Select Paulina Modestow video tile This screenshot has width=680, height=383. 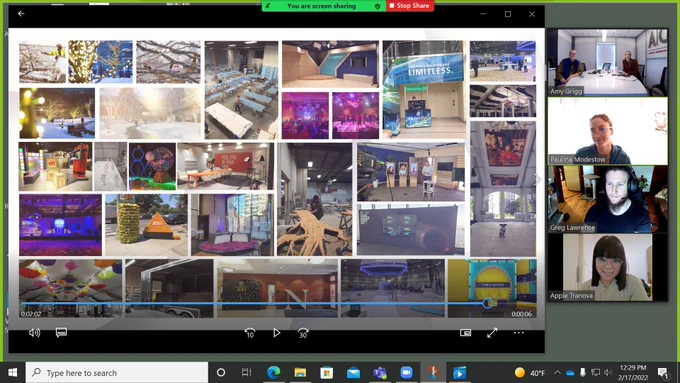coord(608,131)
